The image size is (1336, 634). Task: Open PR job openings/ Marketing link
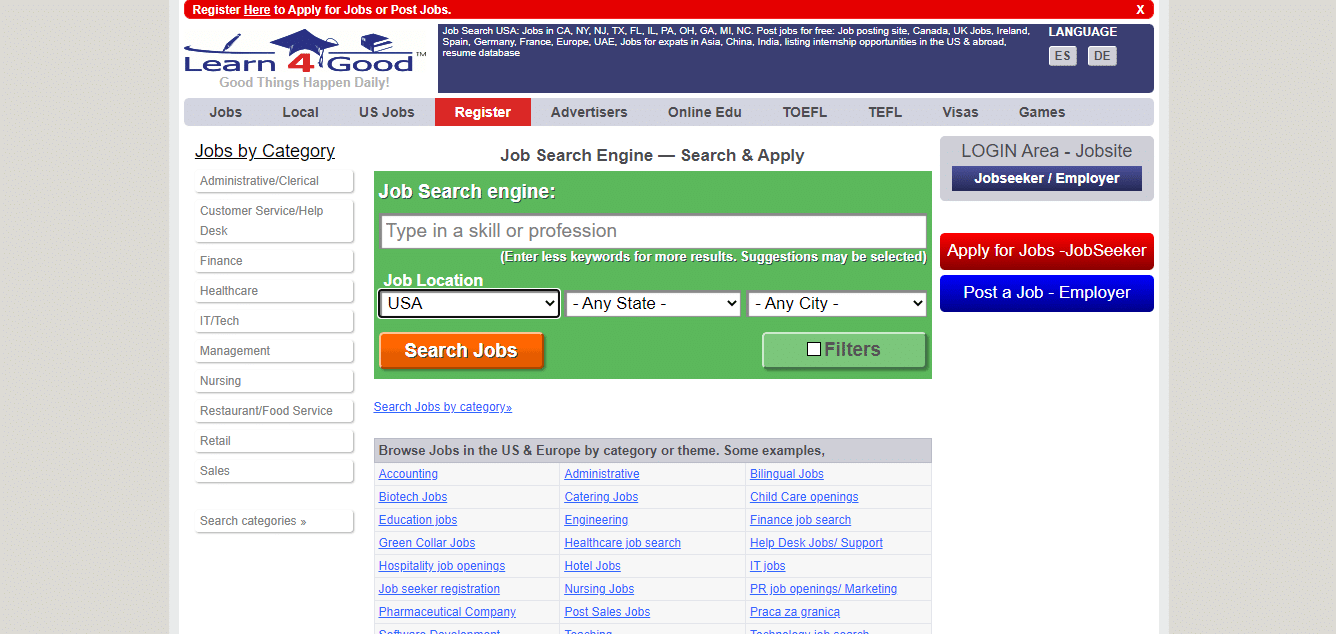824,589
